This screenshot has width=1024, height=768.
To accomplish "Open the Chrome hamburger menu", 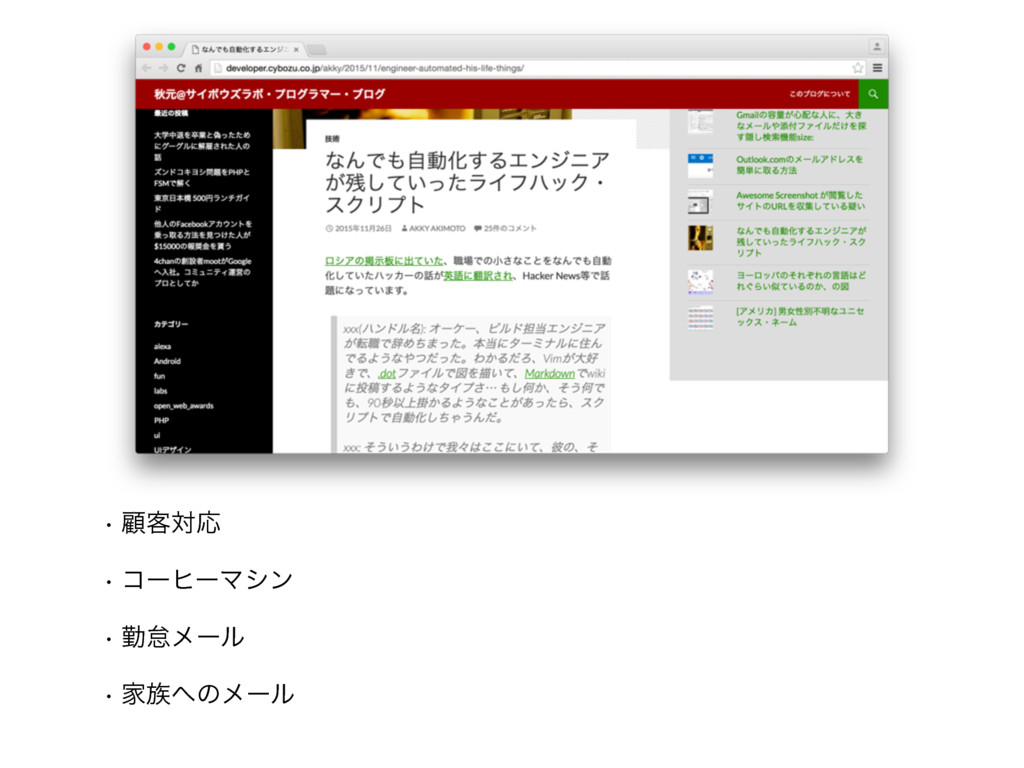I will pyautogui.click(x=878, y=68).
